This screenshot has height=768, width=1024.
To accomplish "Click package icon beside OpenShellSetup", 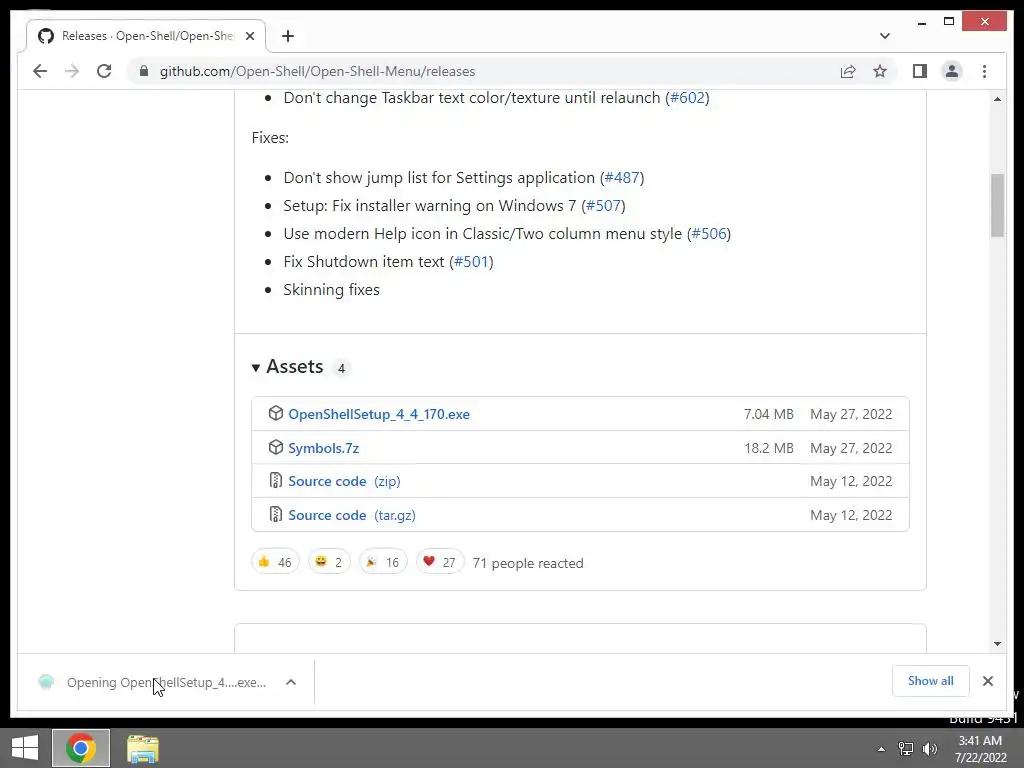I will click(x=276, y=413).
